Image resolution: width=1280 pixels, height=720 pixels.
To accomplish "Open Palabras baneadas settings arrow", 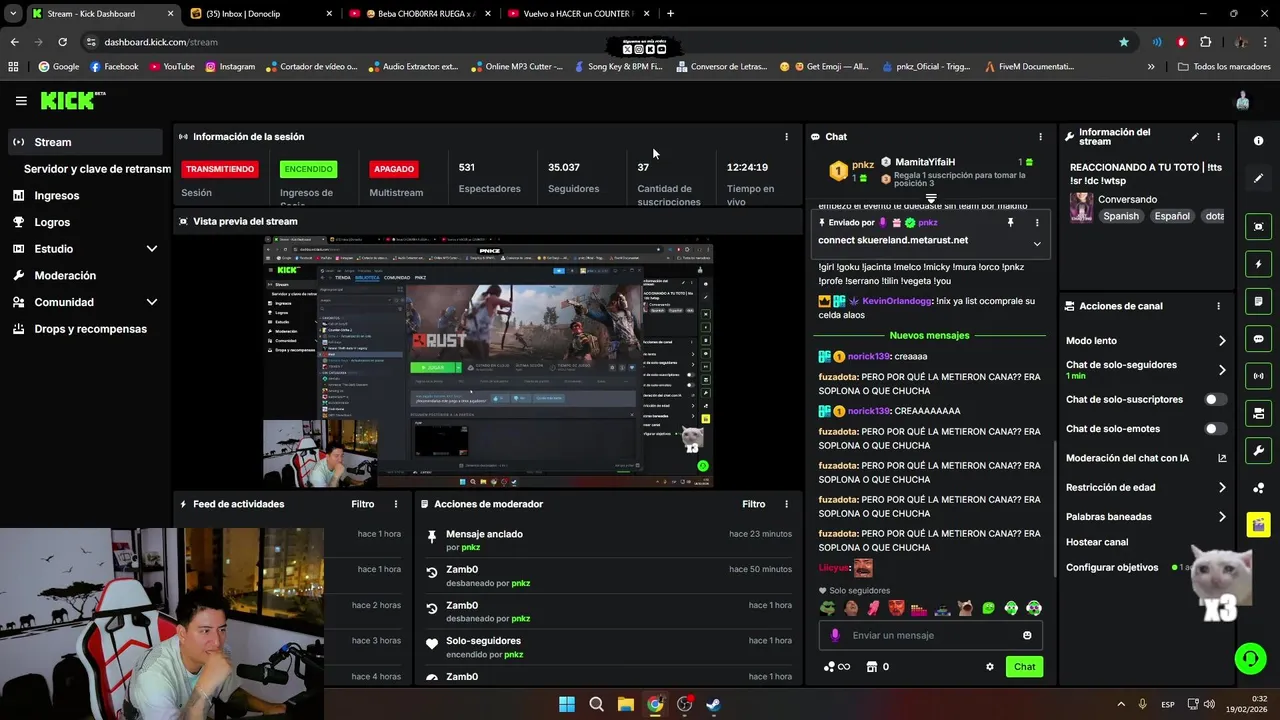I will coord(1222,517).
